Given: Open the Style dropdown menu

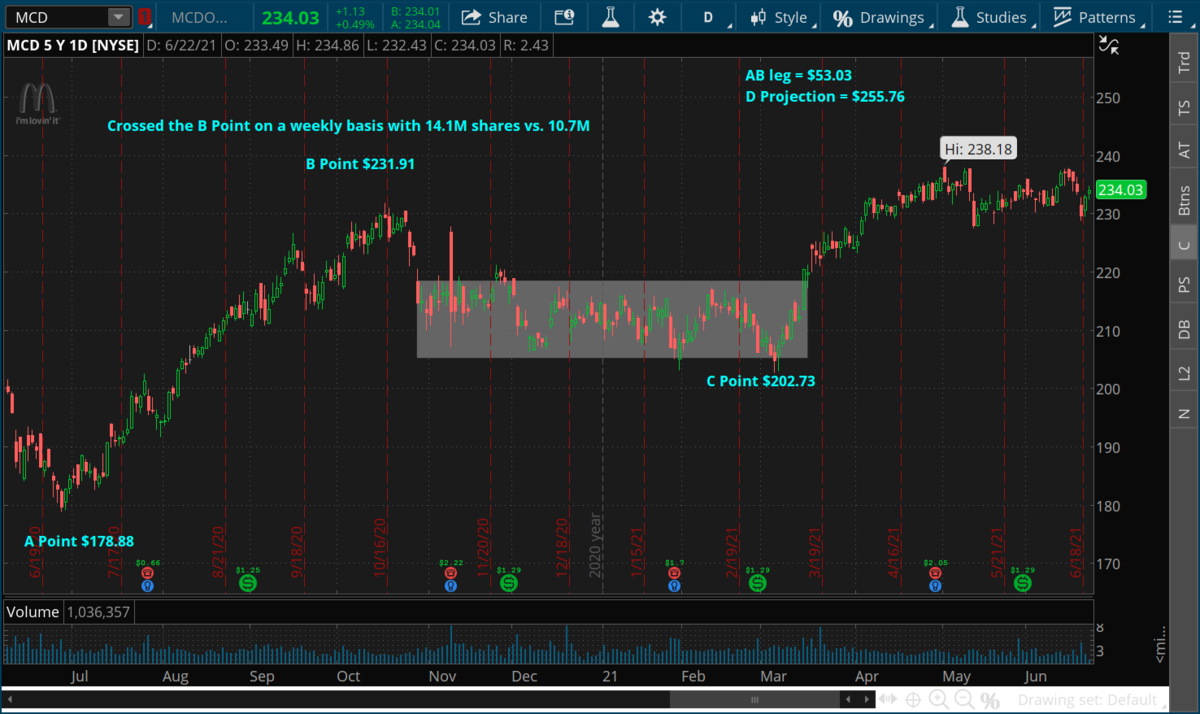Looking at the screenshot, I should pos(785,17).
